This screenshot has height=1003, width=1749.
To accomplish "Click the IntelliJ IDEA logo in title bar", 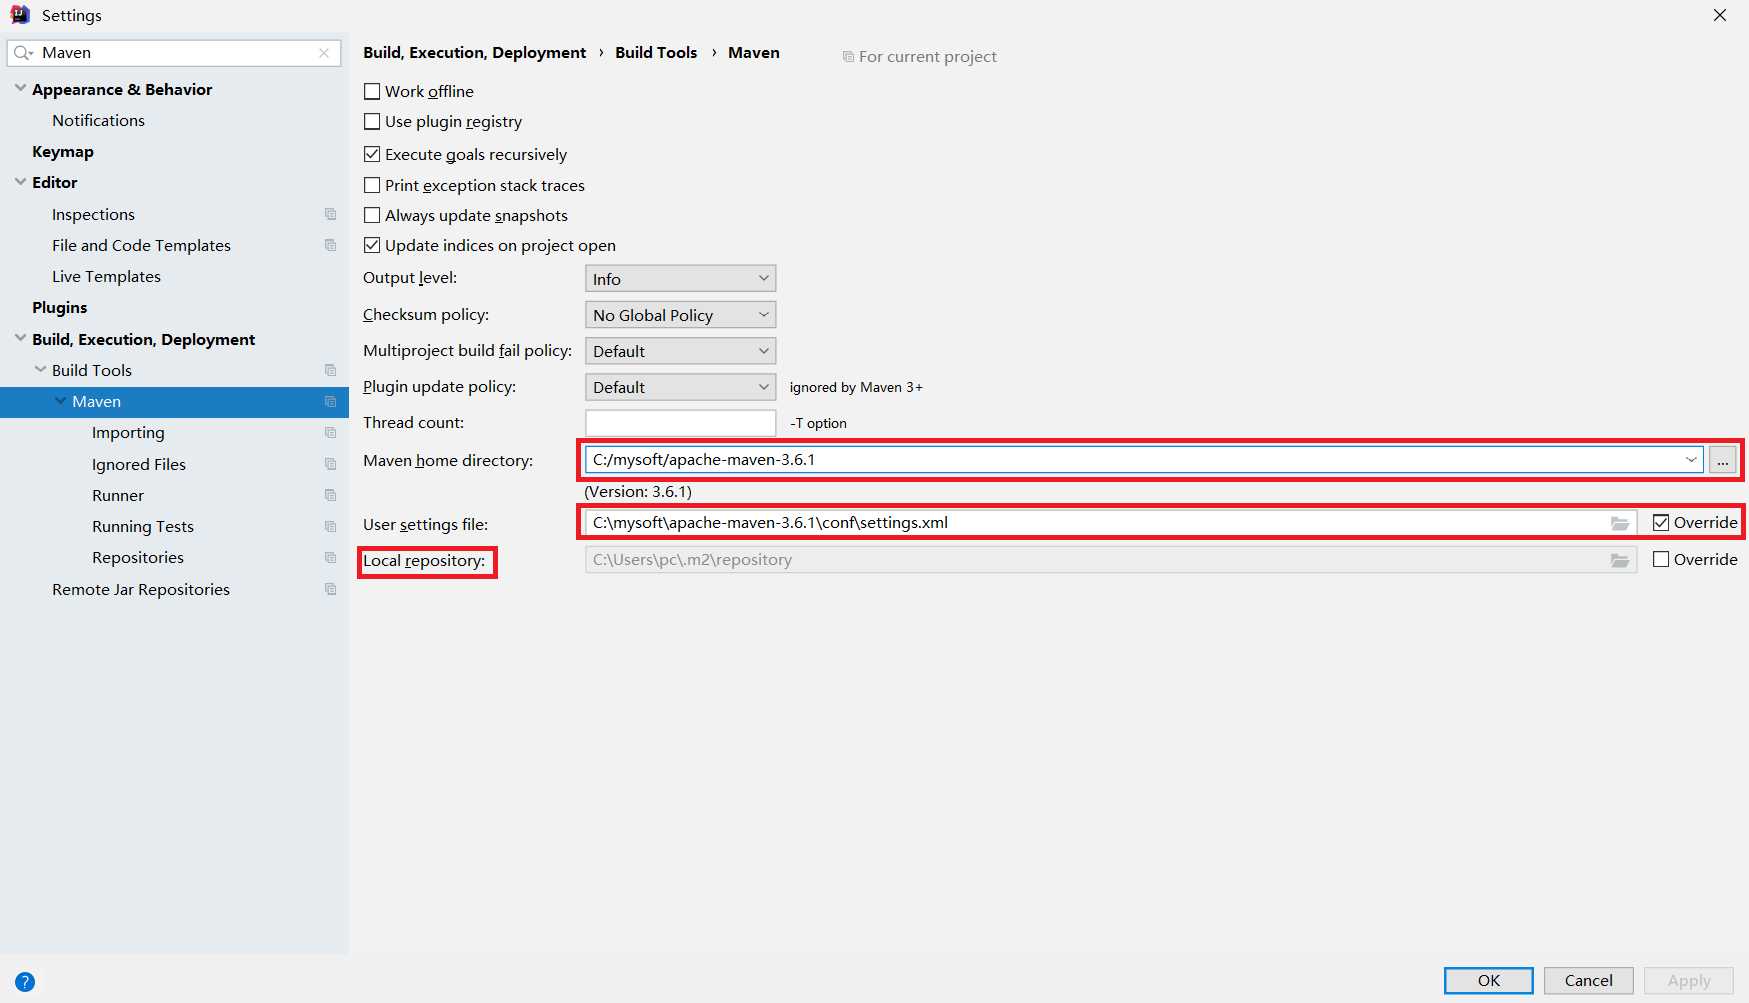I will (20, 15).
